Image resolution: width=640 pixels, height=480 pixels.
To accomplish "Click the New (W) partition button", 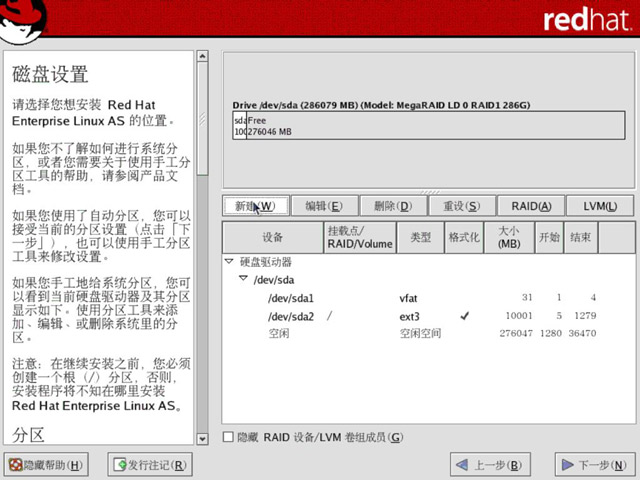I will [x=256, y=206].
